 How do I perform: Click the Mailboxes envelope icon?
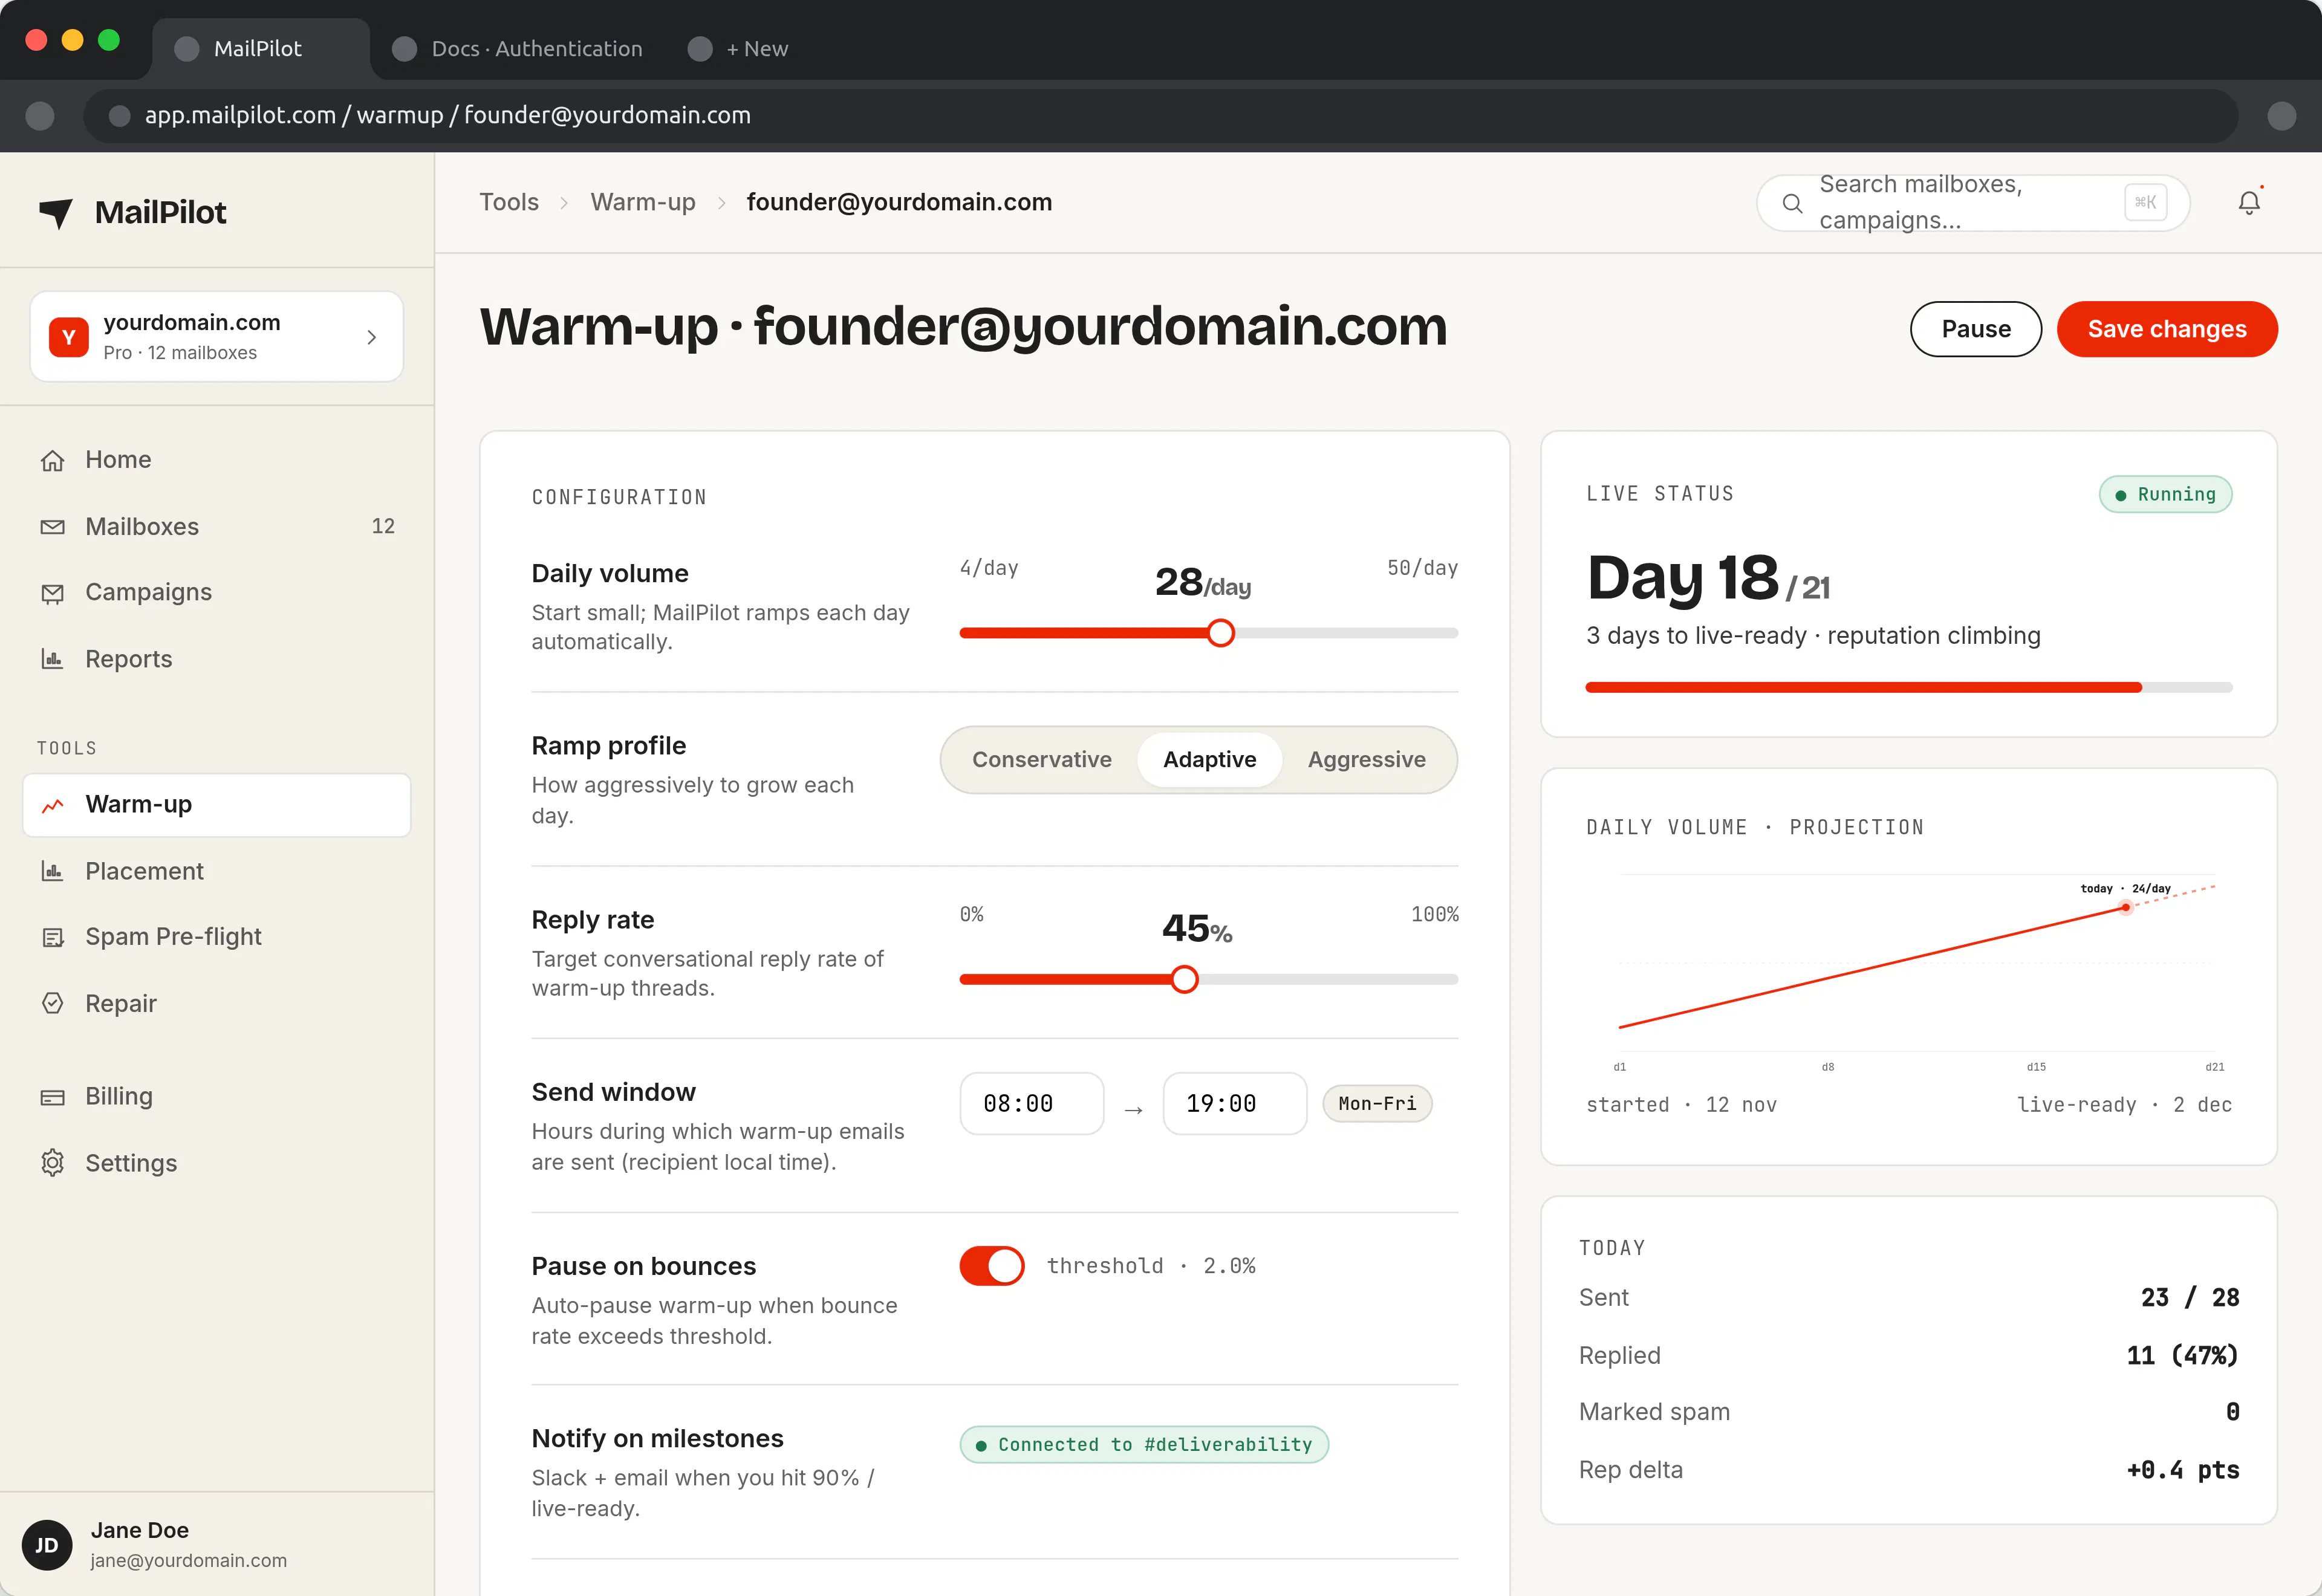pos(53,527)
